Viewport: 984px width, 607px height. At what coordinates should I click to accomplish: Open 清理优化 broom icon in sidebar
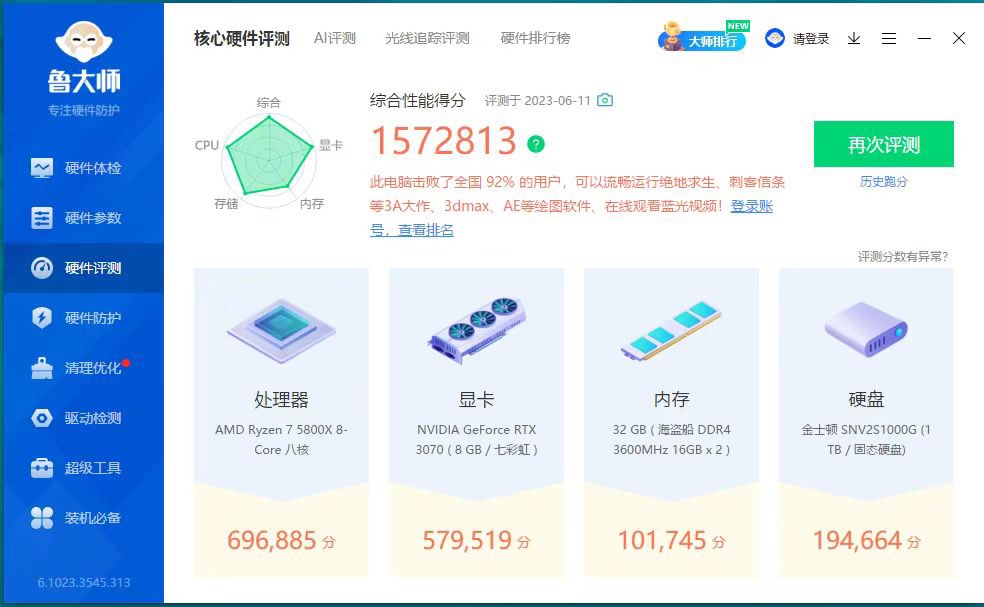(42, 368)
